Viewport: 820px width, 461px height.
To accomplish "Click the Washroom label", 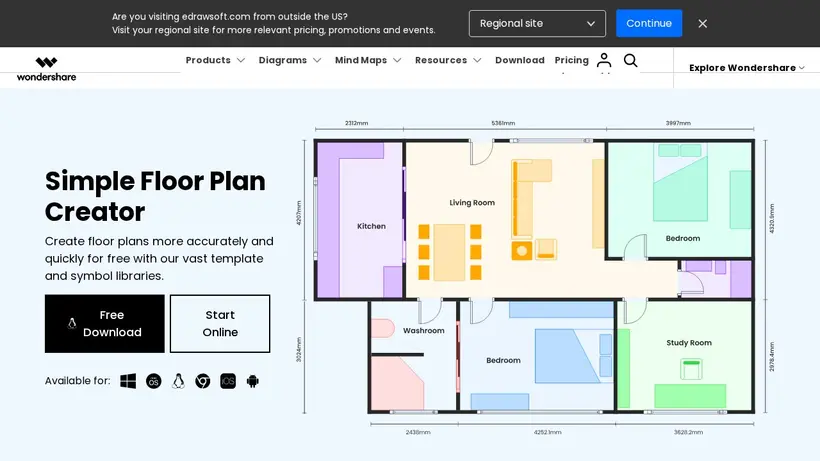I will (424, 331).
